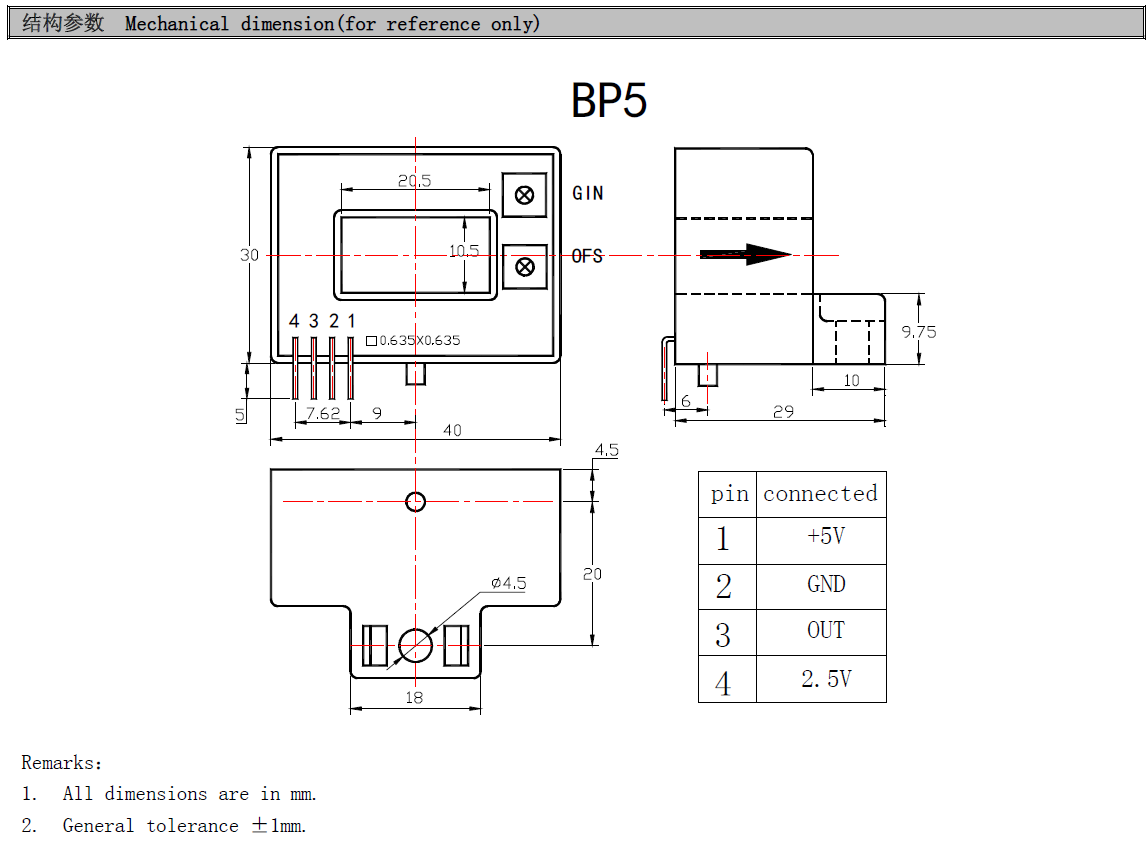
Task: Click the right rectangular slot beside ø4.5 hole
Action: (x=456, y=646)
